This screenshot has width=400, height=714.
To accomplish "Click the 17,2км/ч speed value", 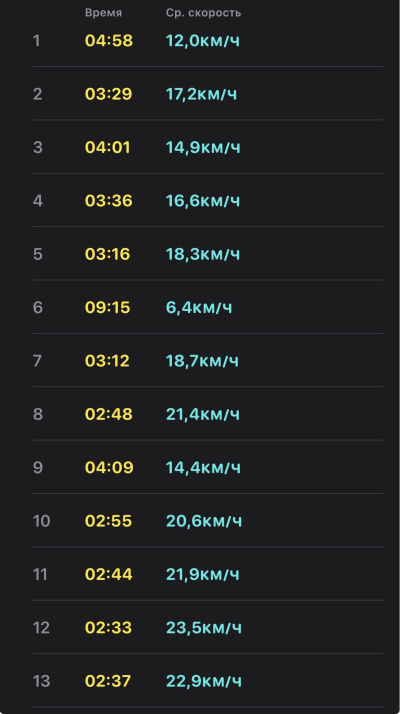I will click(201, 94).
